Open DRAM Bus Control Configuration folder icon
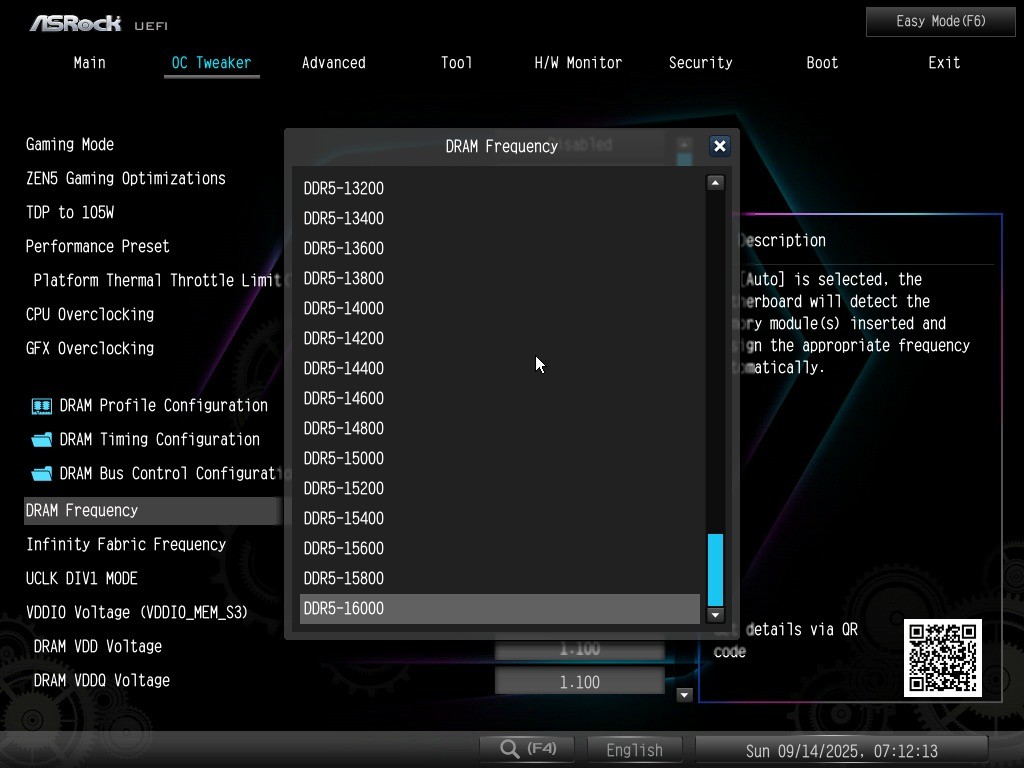The image size is (1024, 768). [x=41, y=474]
